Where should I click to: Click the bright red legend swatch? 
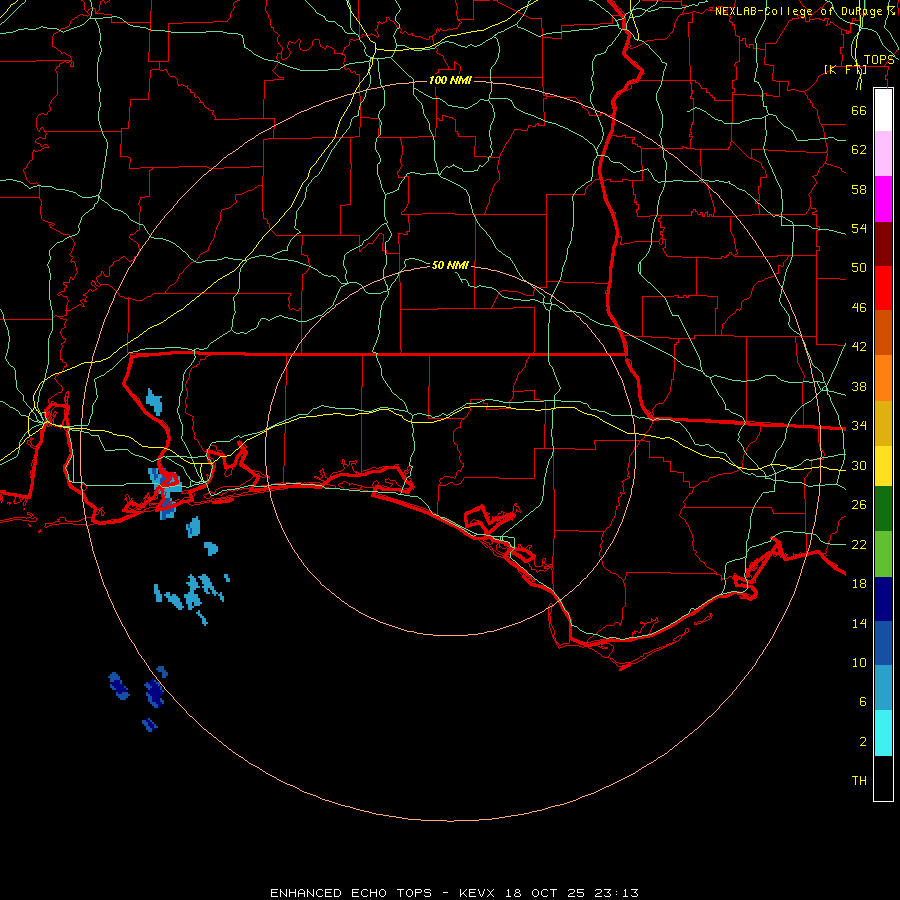(x=883, y=288)
